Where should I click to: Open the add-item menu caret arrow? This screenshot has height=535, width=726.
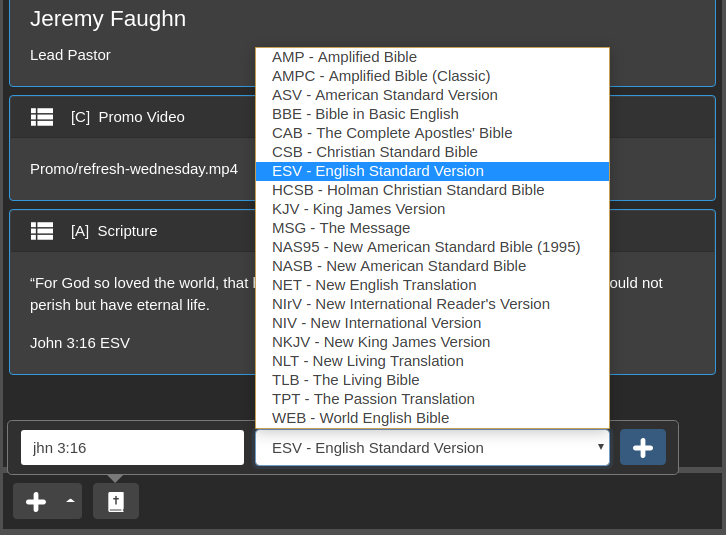pyautogui.click(x=70, y=501)
